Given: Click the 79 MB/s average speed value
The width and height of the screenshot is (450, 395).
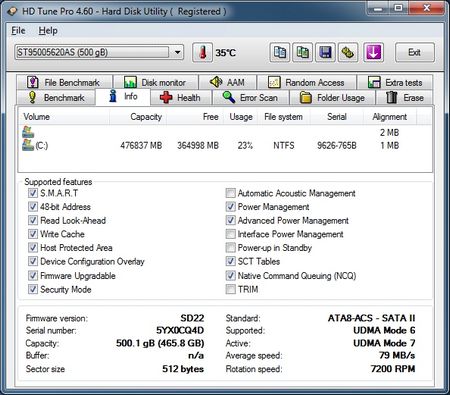Looking at the screenshot, I should pyautogui.click(x=397, y=355).
